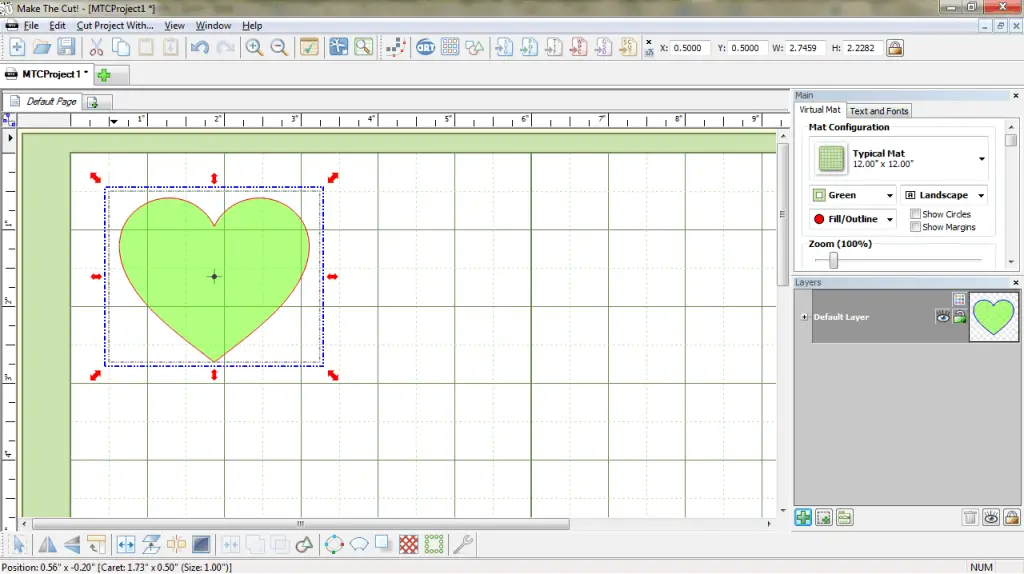1024x574 pixels.
Task: Enable the Show Margins checkbox
Action: click(916, 227)
